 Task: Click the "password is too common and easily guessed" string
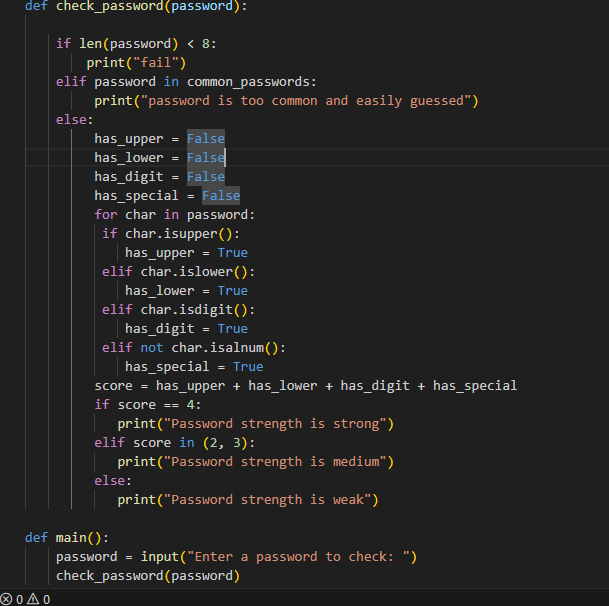point(306,101)
